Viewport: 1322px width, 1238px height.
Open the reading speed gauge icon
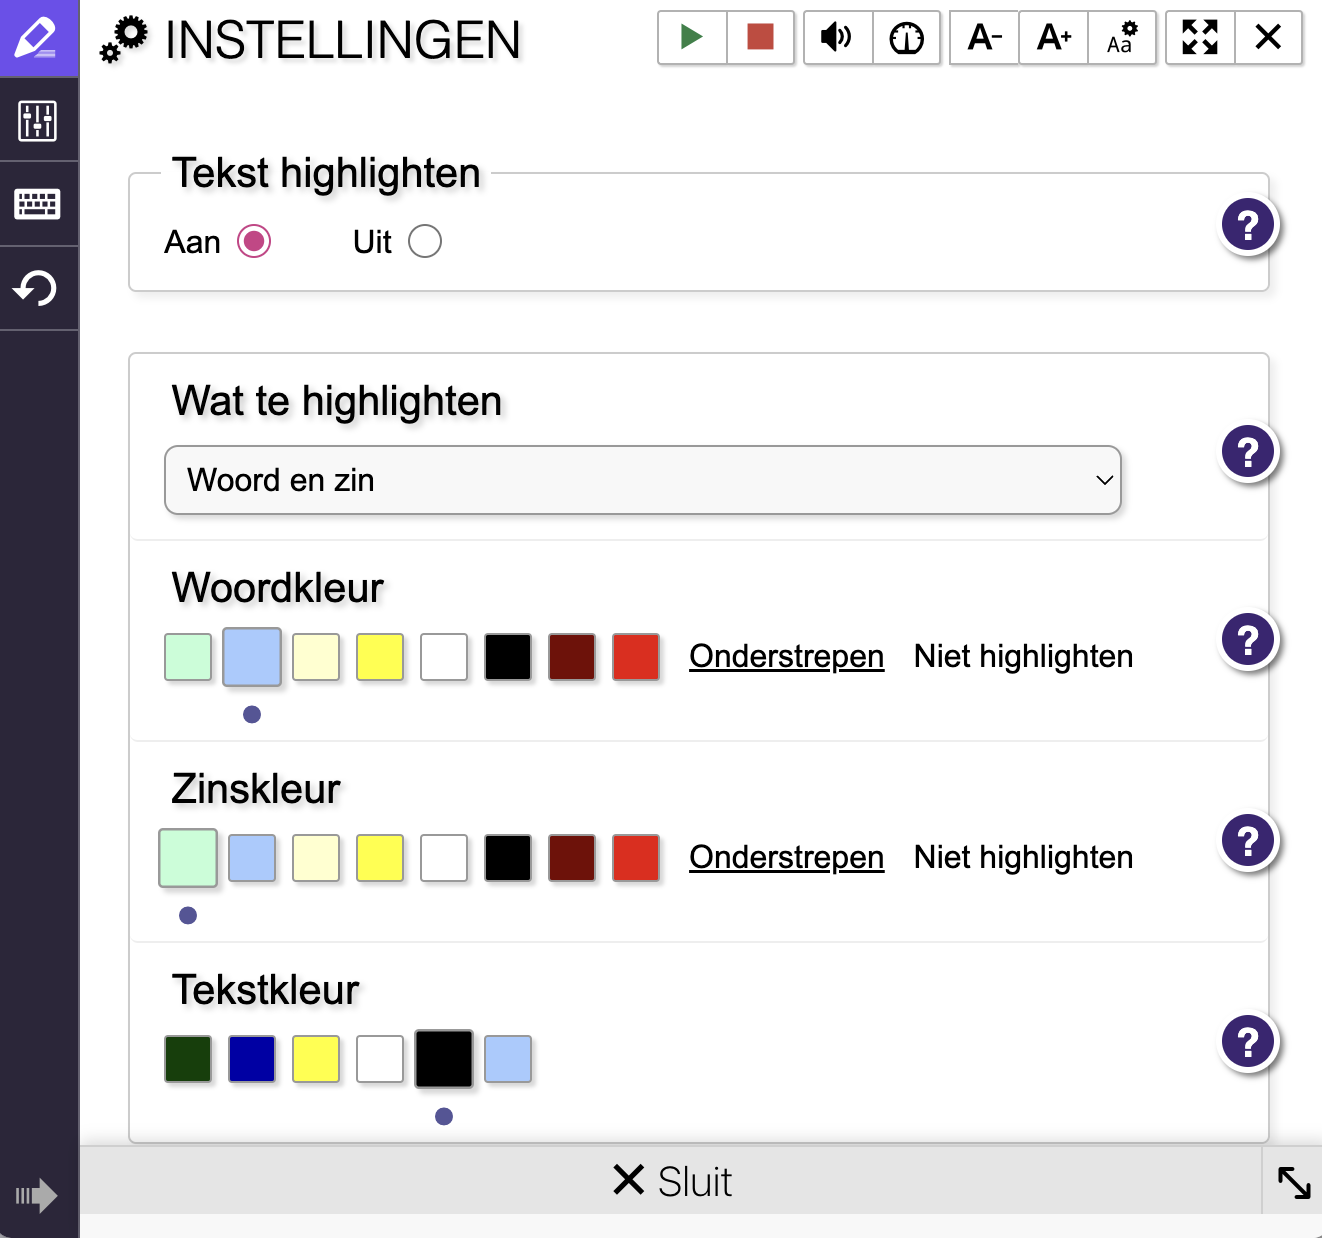click(906, 38)
